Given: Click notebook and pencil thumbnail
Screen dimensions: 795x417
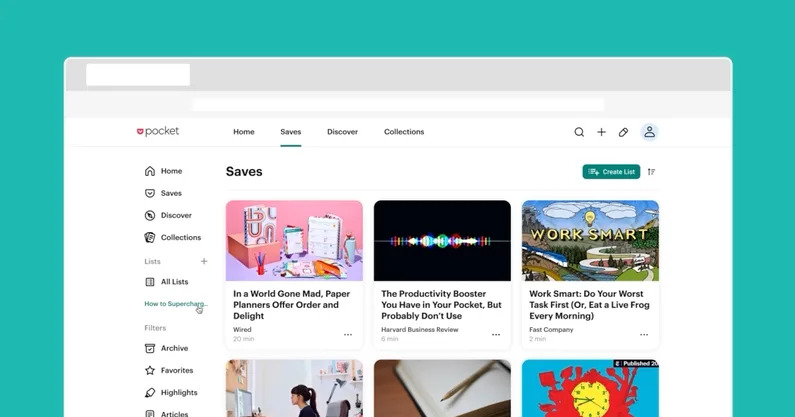Looking at the screenshot, I should [442, 389].
